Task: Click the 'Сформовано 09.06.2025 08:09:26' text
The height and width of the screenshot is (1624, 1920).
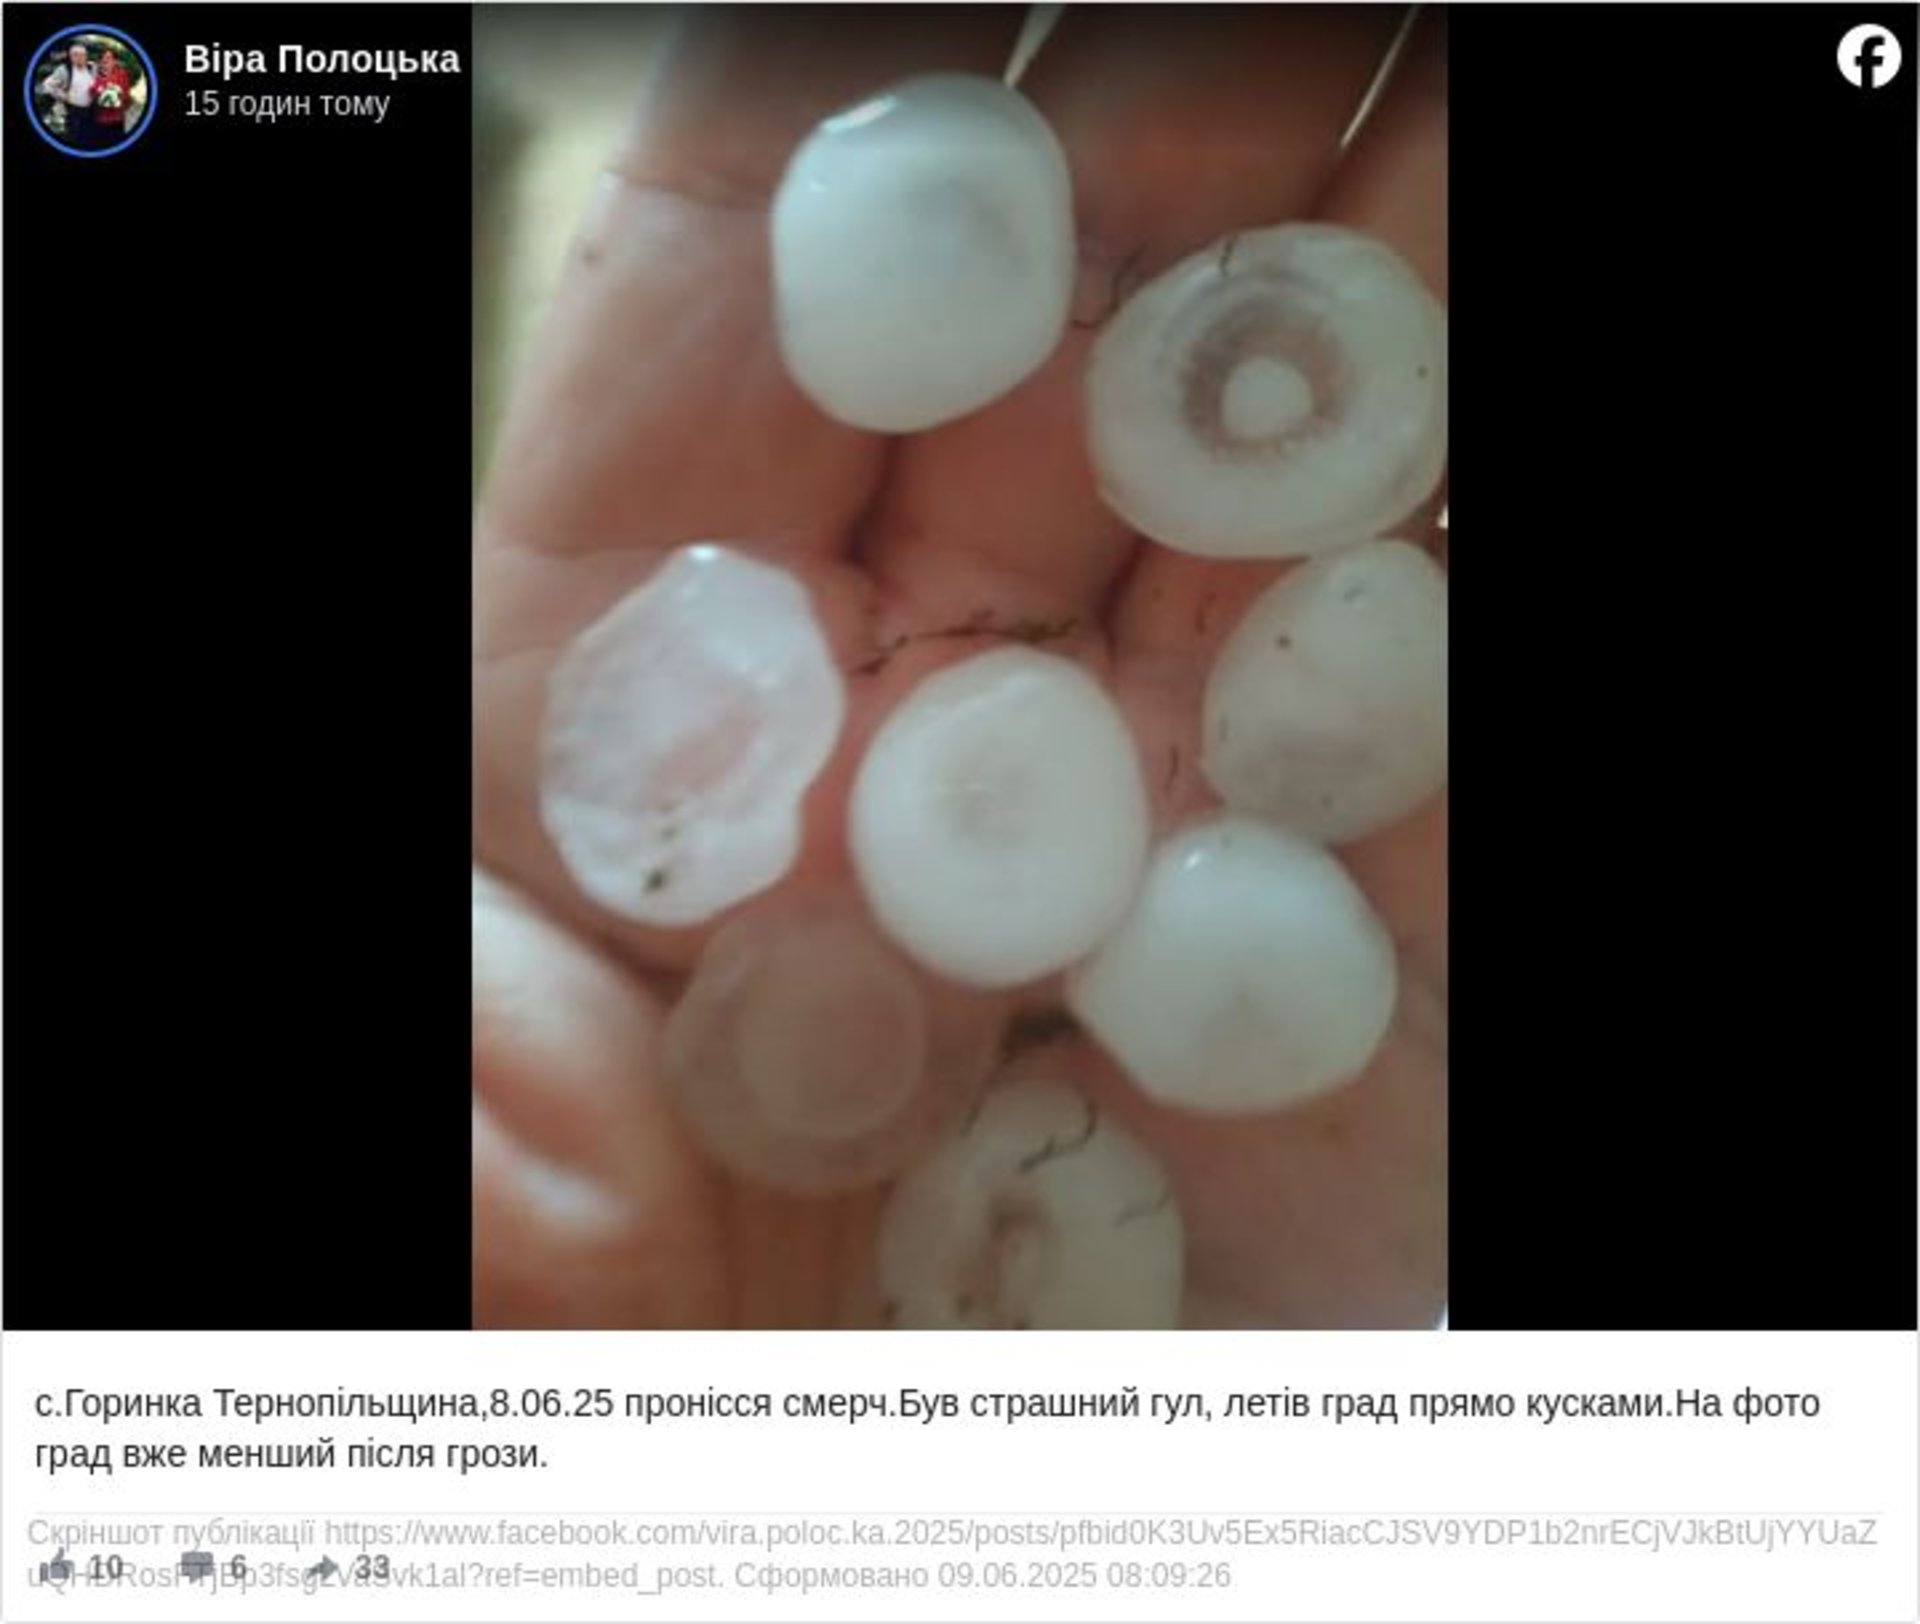Action: click(x=982, y=1576)
